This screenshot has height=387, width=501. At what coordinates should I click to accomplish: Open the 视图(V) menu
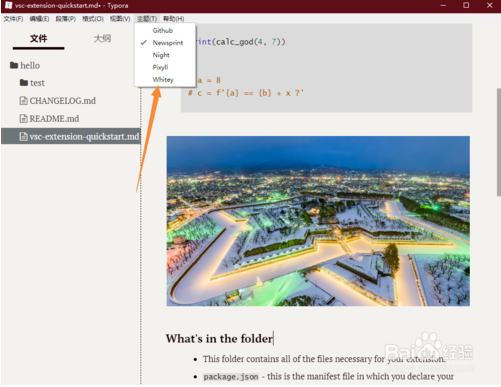[x=120, y=19]
